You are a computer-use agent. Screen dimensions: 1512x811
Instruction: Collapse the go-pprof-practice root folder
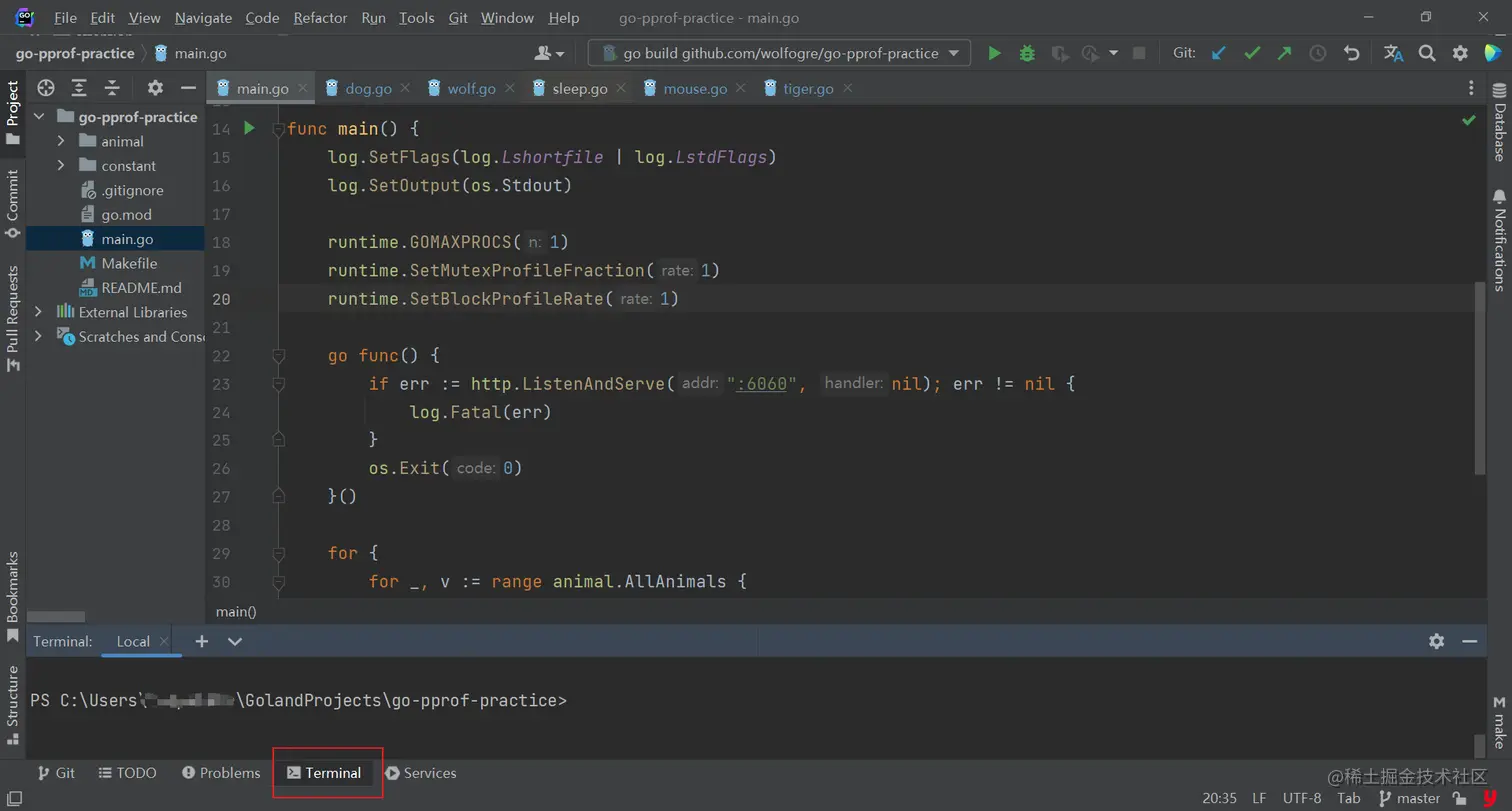click(x=39, y=117)
